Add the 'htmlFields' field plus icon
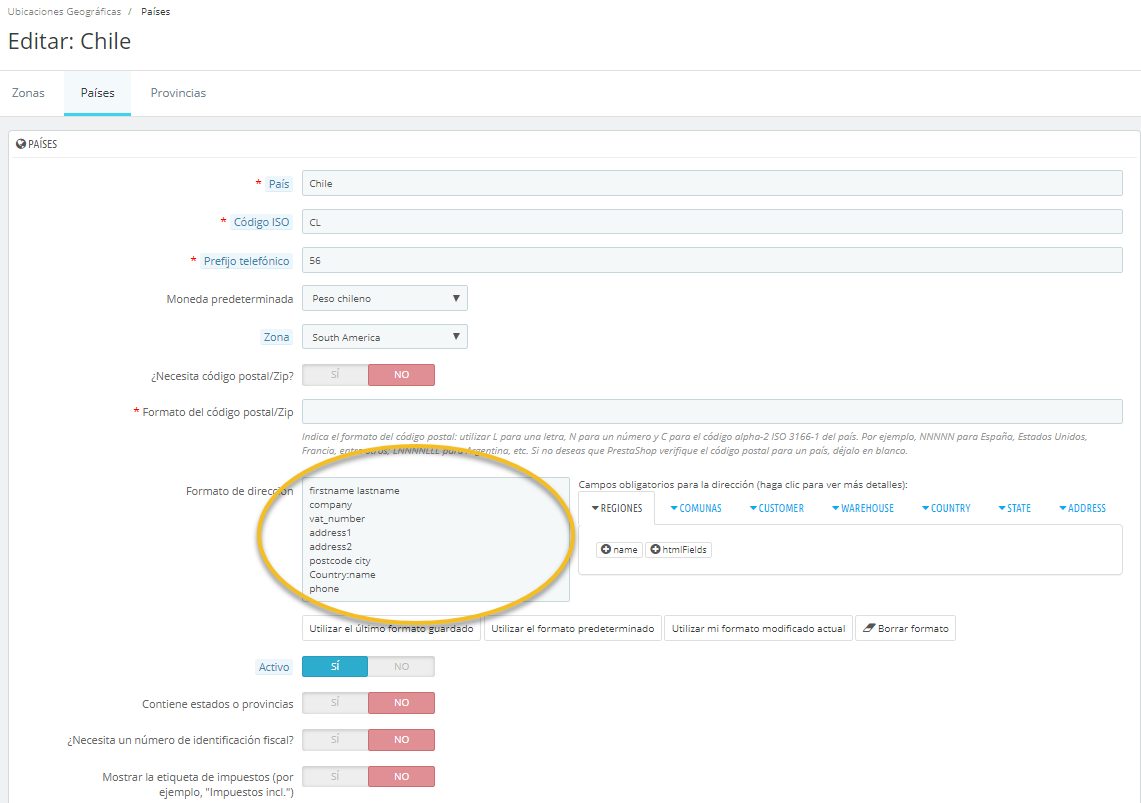The width and height of the screenshot is (1141, 803). coord(655,550)
